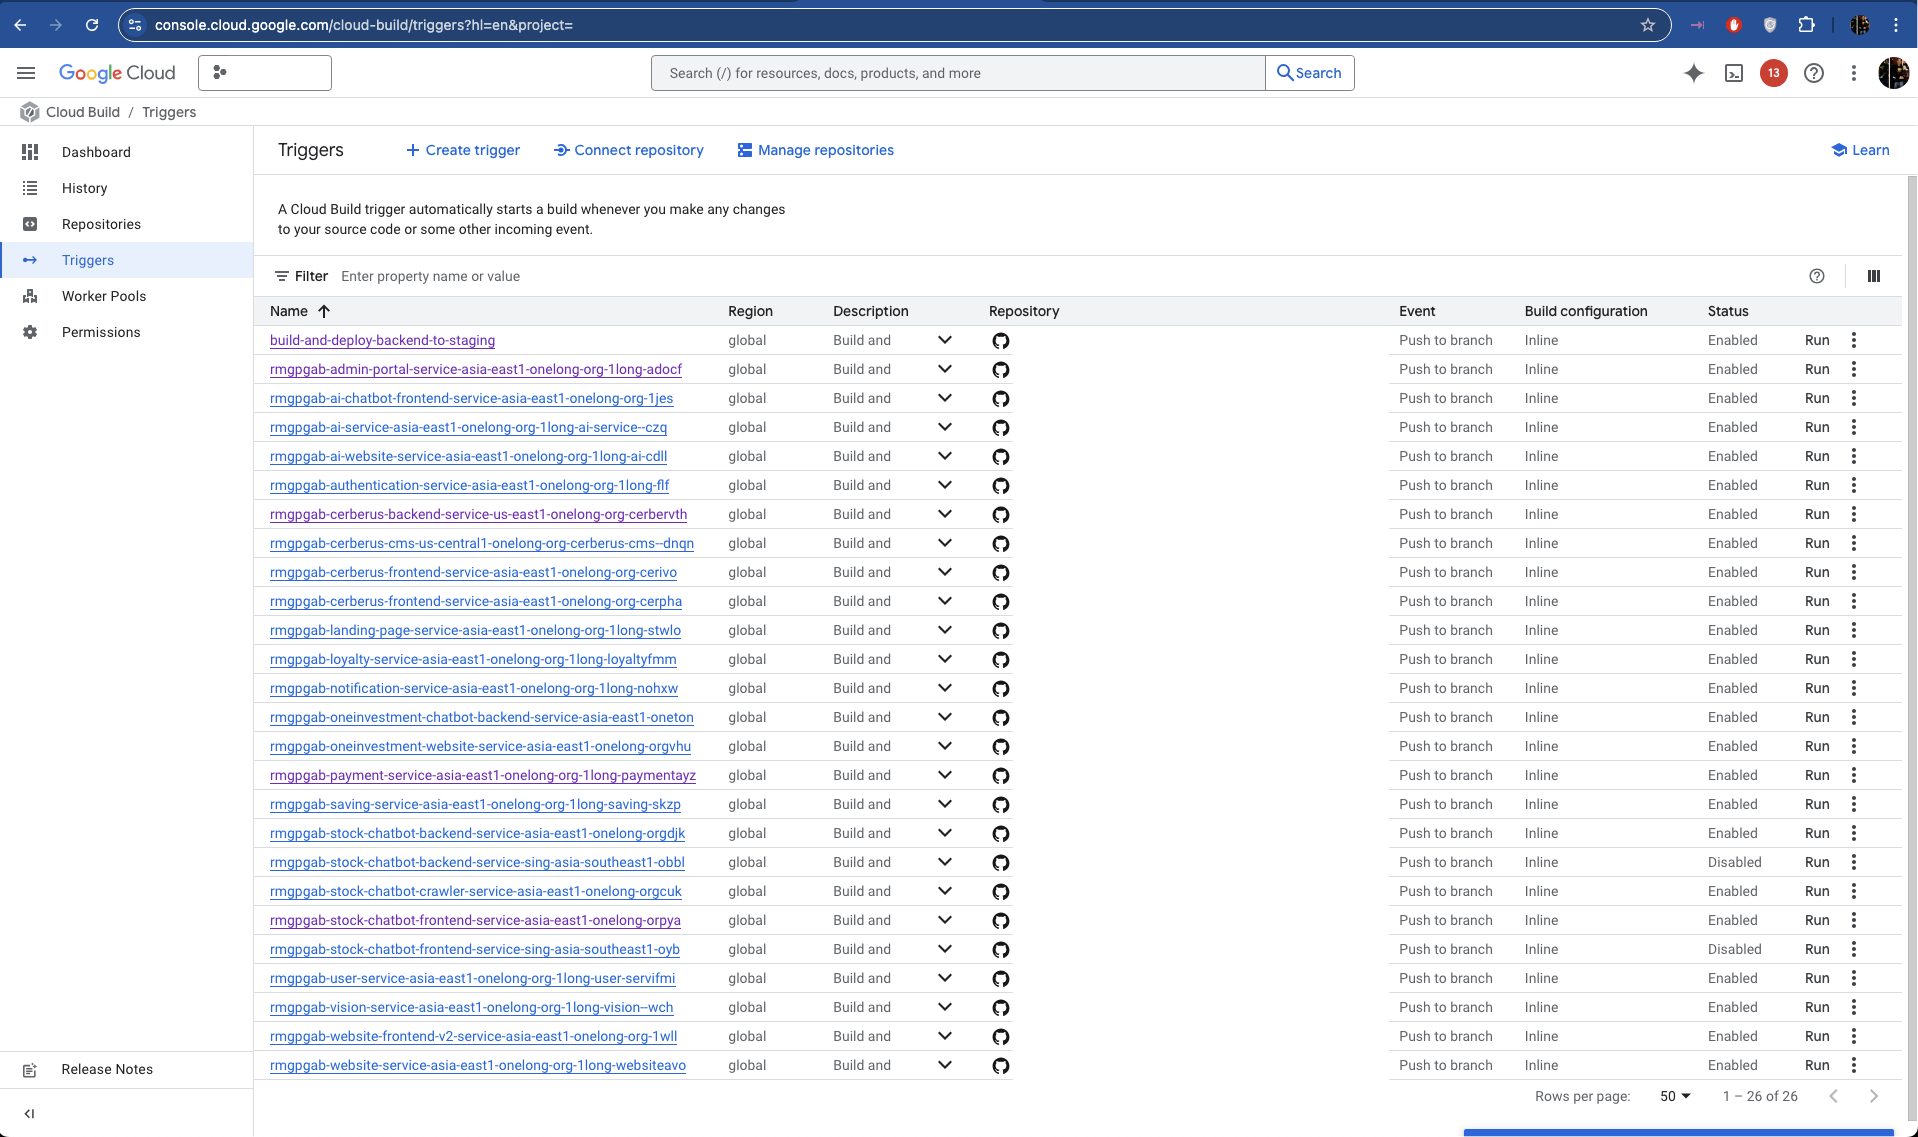Open rows per page dropdown showing 50

[x=1675, y=1096]
